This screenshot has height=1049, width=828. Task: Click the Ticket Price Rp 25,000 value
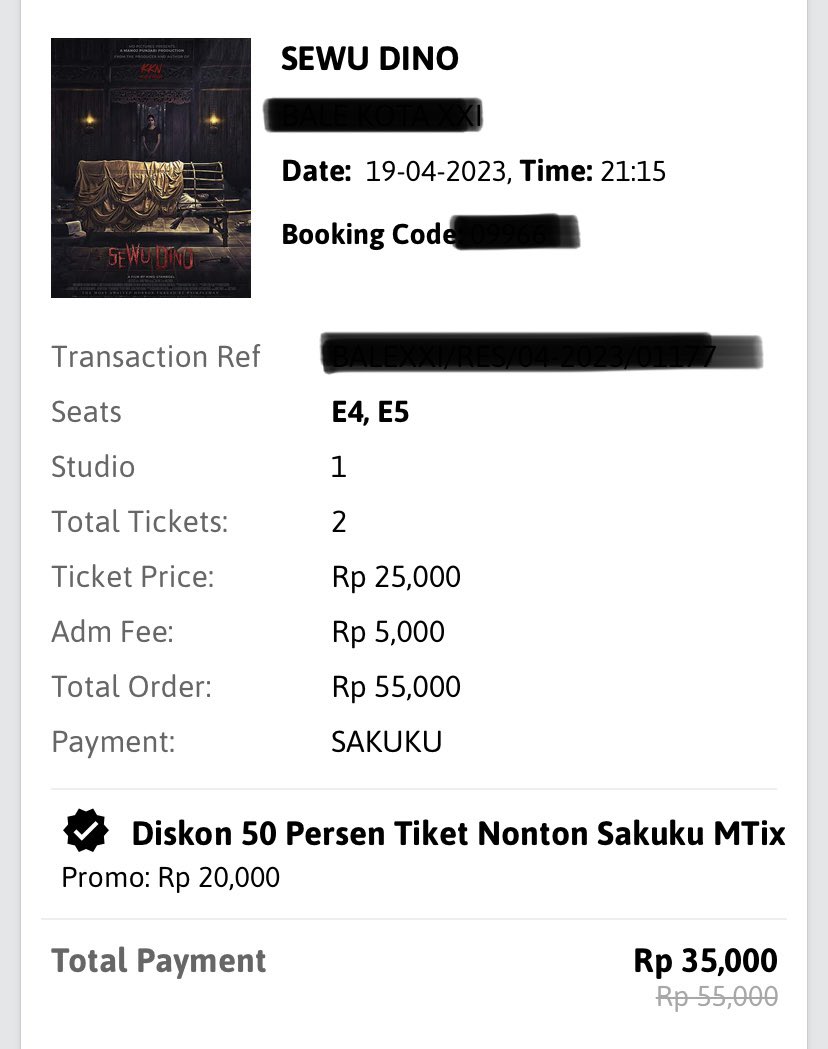(396, 577)
